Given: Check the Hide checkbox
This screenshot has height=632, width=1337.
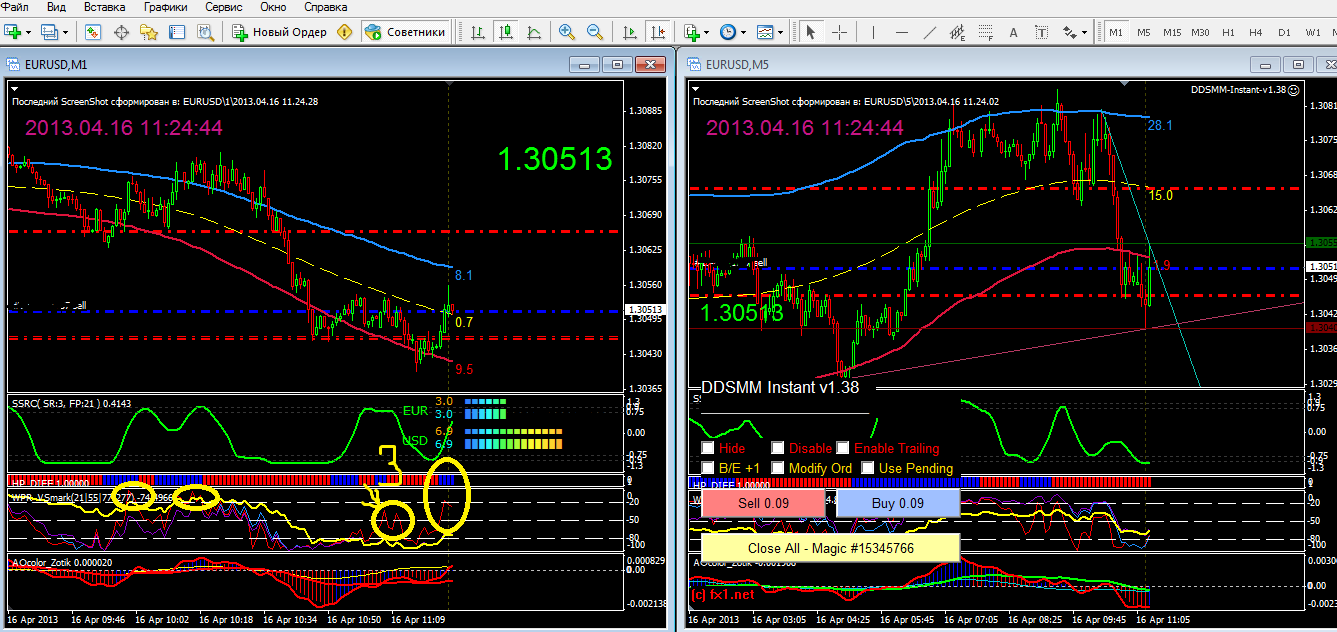Looking at the screenshot, I should pos(708,448).
